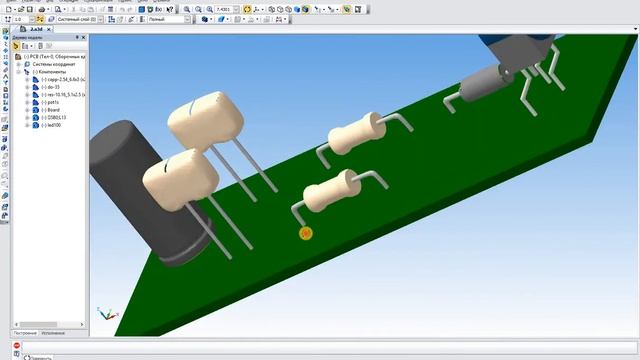Expand the Board component node

(x=27, y=110)
